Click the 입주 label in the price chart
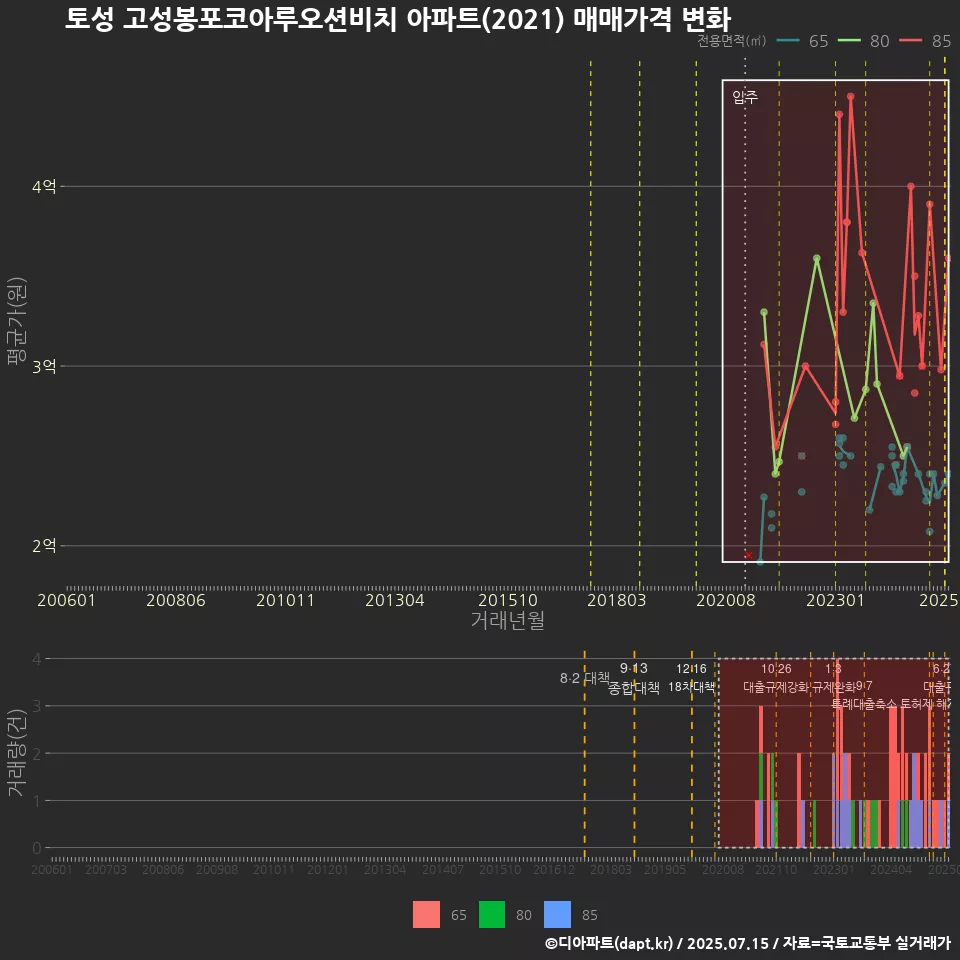This screenshot has width=960, height=960. (745, 97)
